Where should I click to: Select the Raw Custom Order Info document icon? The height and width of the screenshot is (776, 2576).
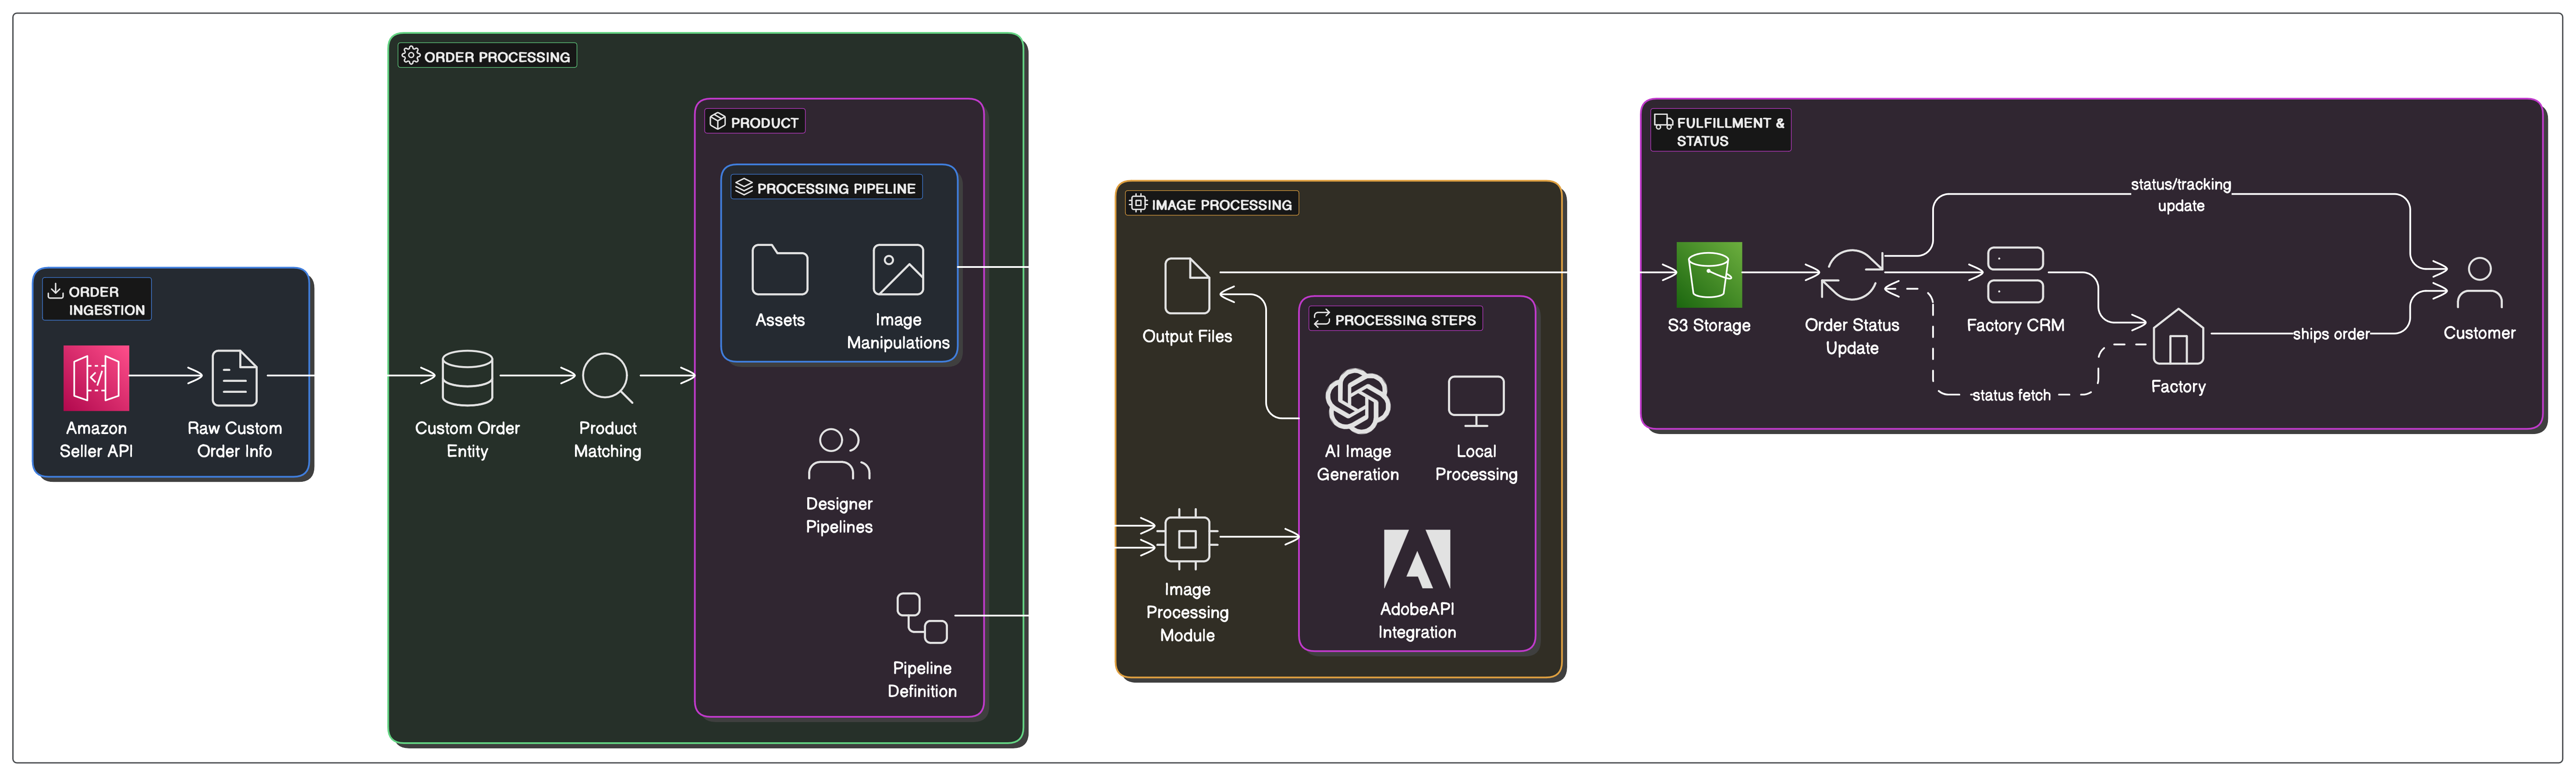coord(234,378)
